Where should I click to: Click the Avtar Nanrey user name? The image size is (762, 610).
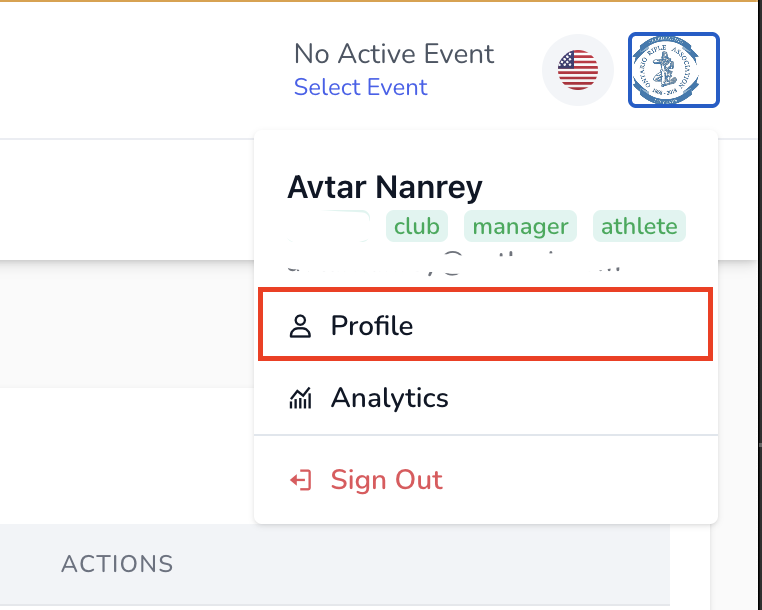[x=385, y=186]
